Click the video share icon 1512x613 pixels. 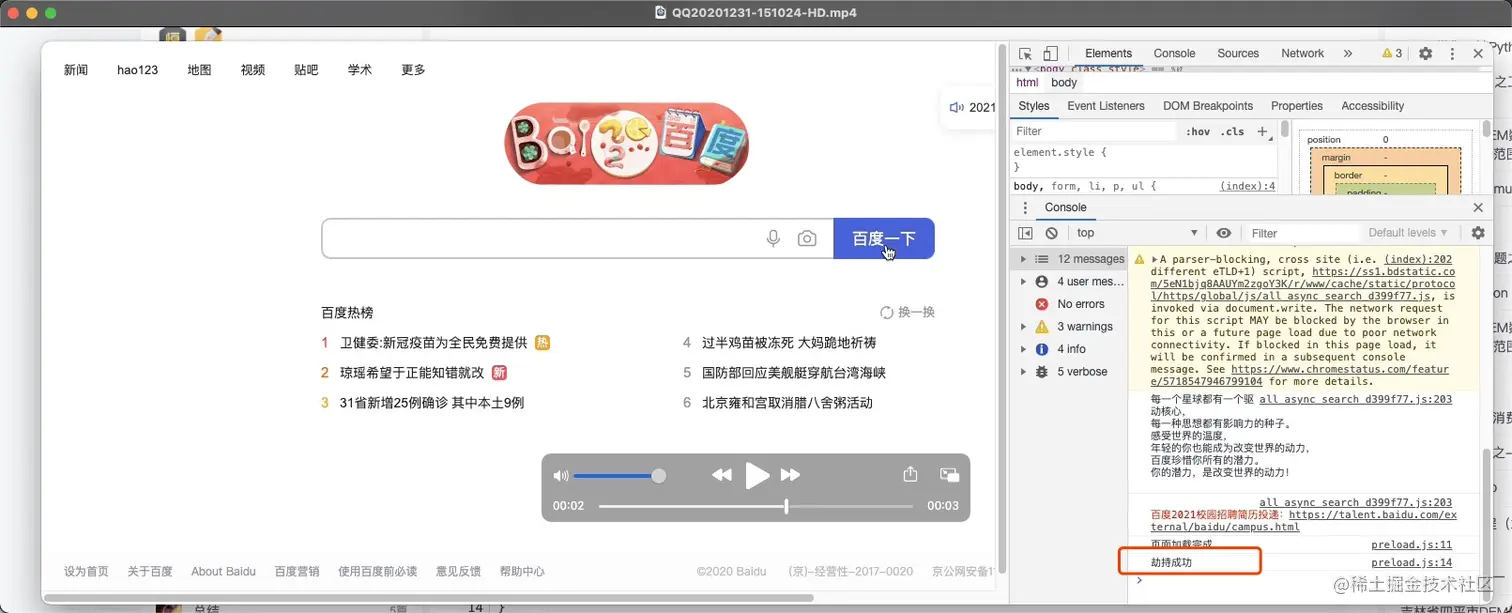pos(910,475)
